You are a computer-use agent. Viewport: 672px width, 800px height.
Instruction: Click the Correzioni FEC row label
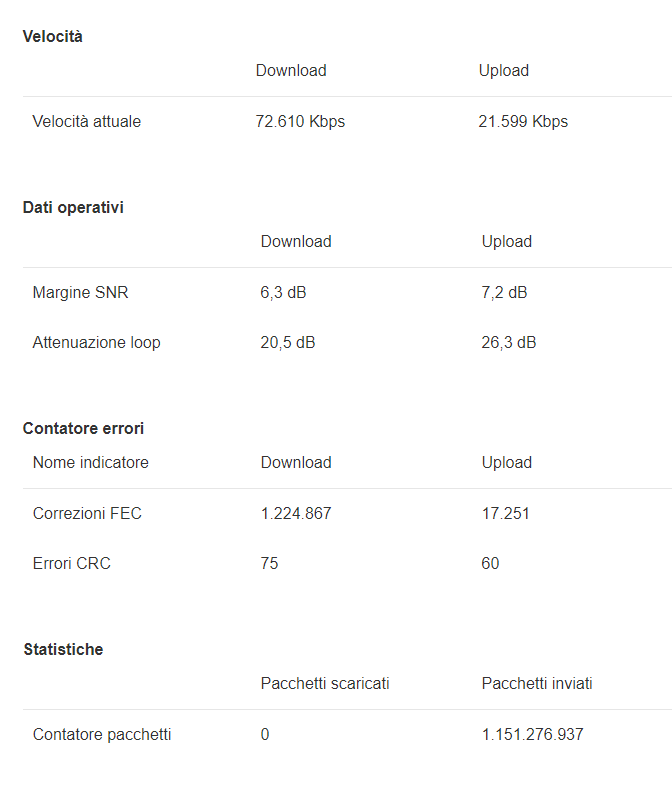pos(87,514)
